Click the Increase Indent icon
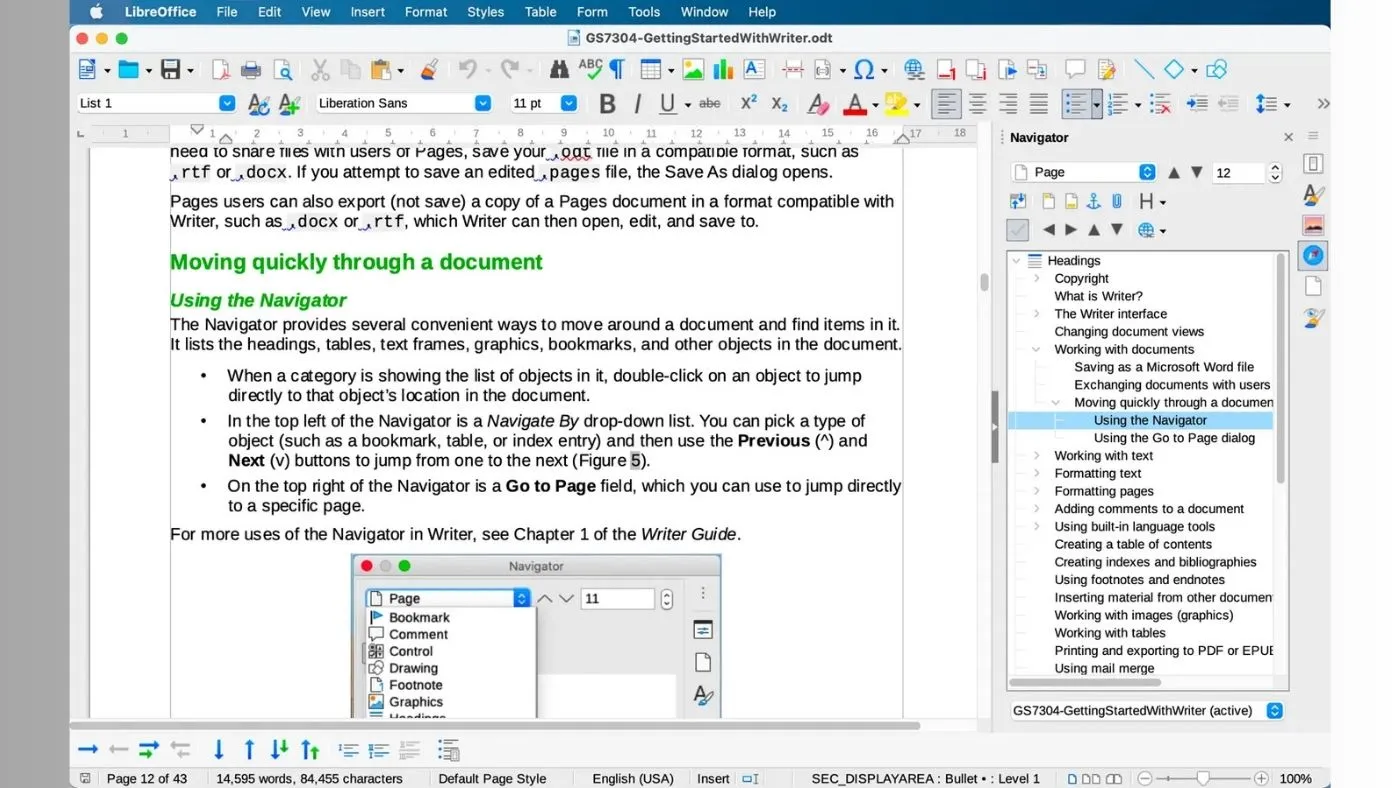This screenshot has width=1400, height=788. [1197, 103]
